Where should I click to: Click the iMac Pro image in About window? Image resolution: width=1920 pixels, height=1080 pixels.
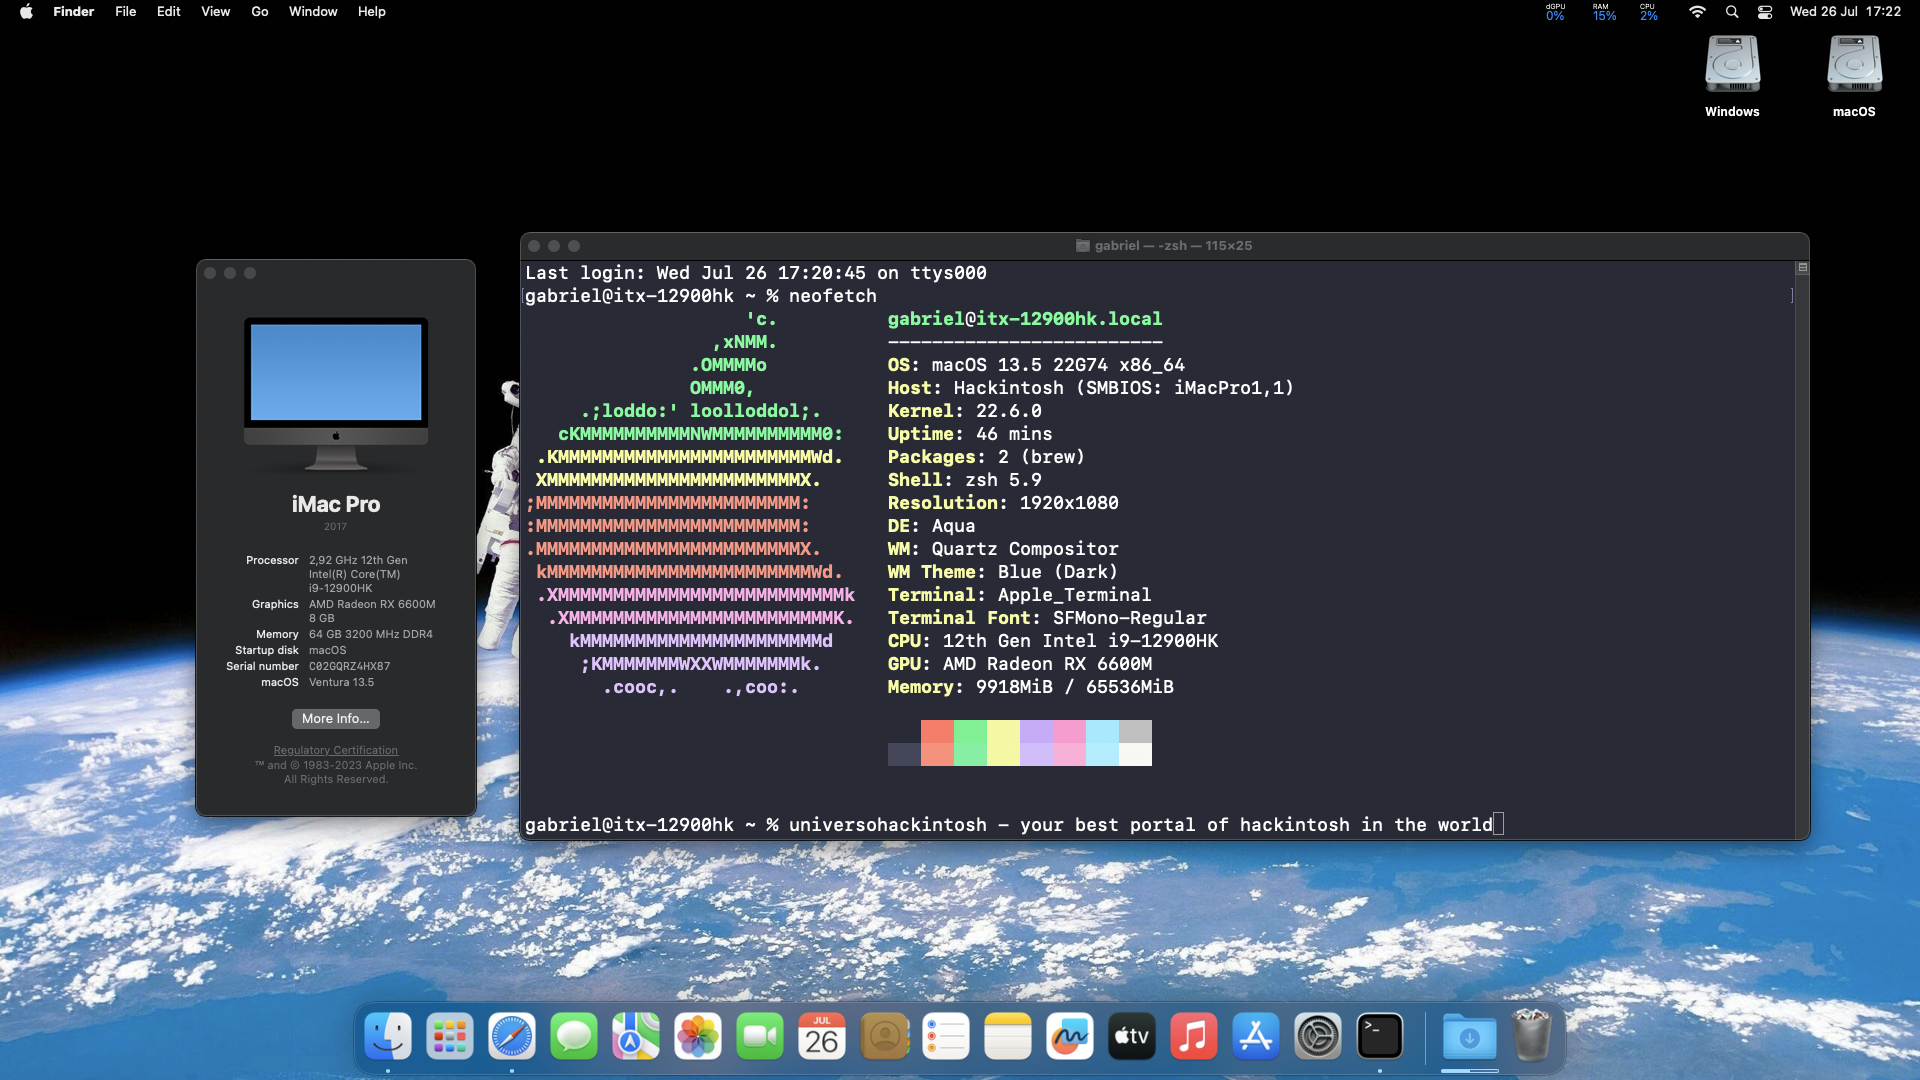click(x=336, y=394)
